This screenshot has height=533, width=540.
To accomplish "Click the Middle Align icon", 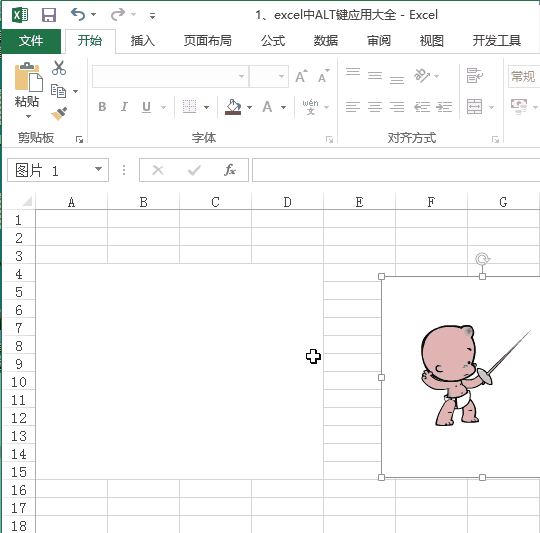I will tap(375, 75).
